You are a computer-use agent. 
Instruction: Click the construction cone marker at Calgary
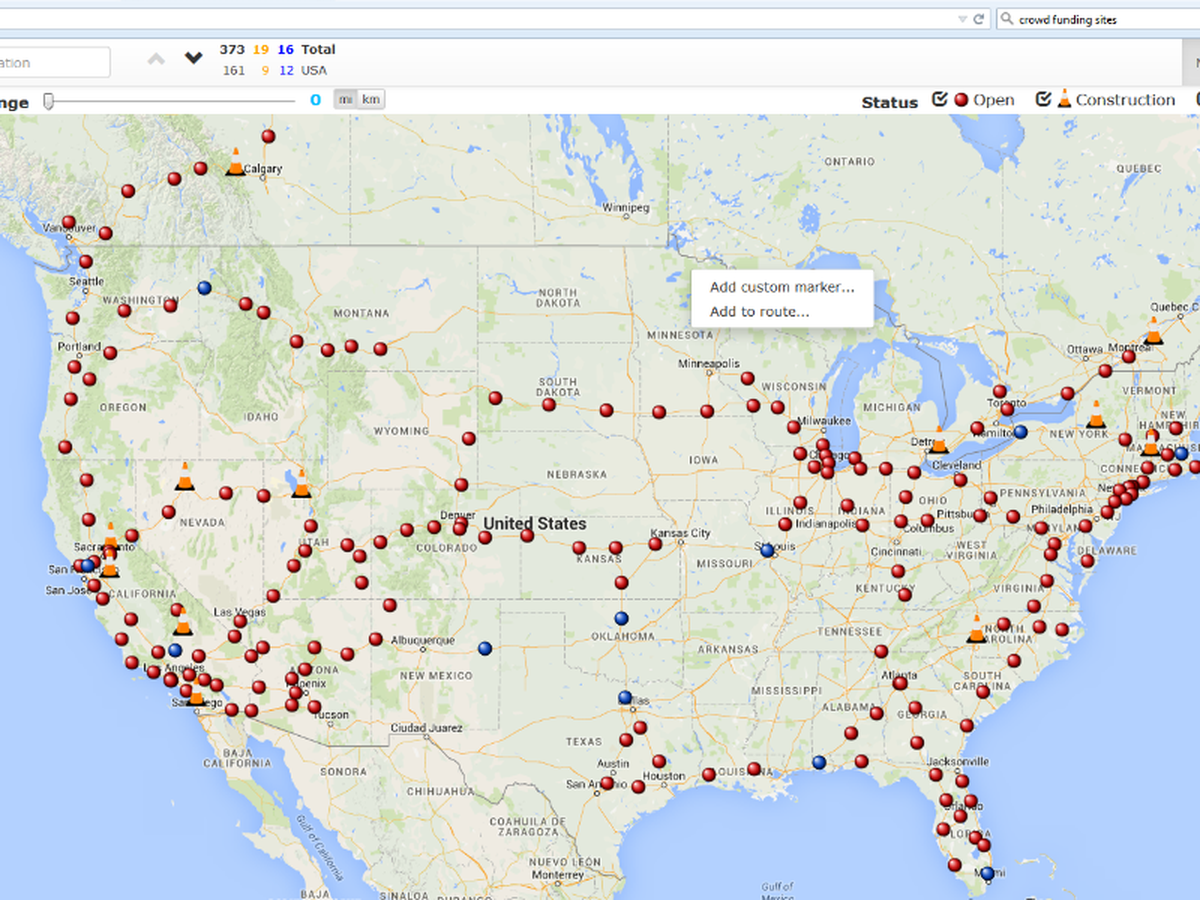click(235, 162)
